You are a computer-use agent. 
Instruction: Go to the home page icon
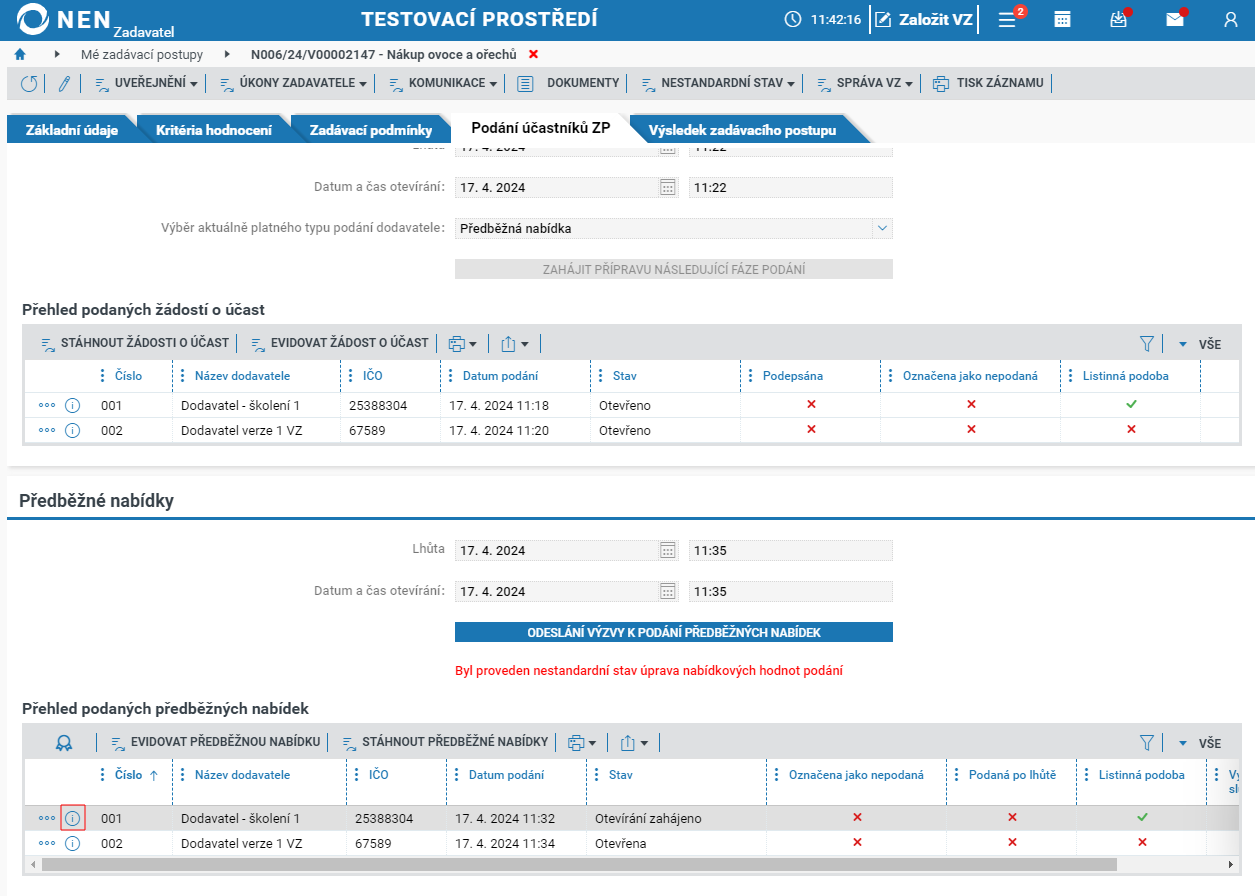20,54
